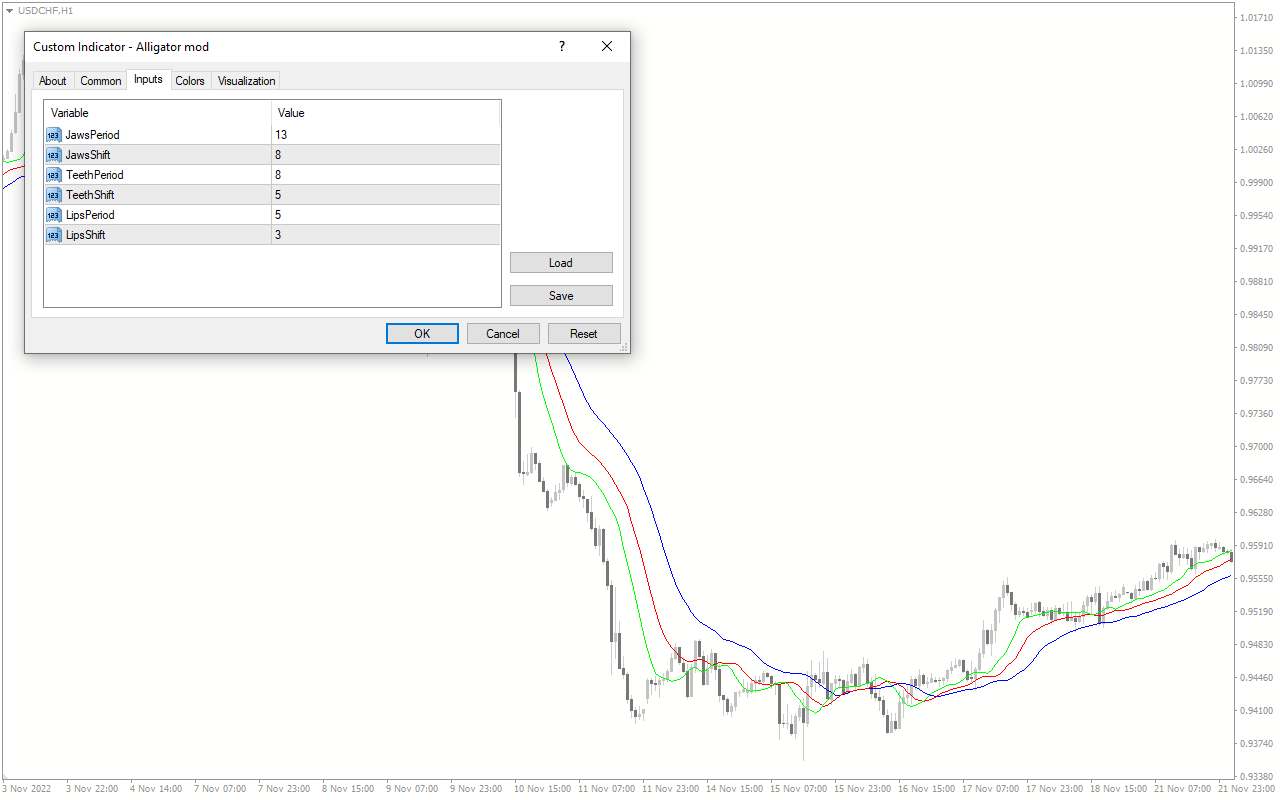Click the Cancel button
1280x800 pixels.
503,334
